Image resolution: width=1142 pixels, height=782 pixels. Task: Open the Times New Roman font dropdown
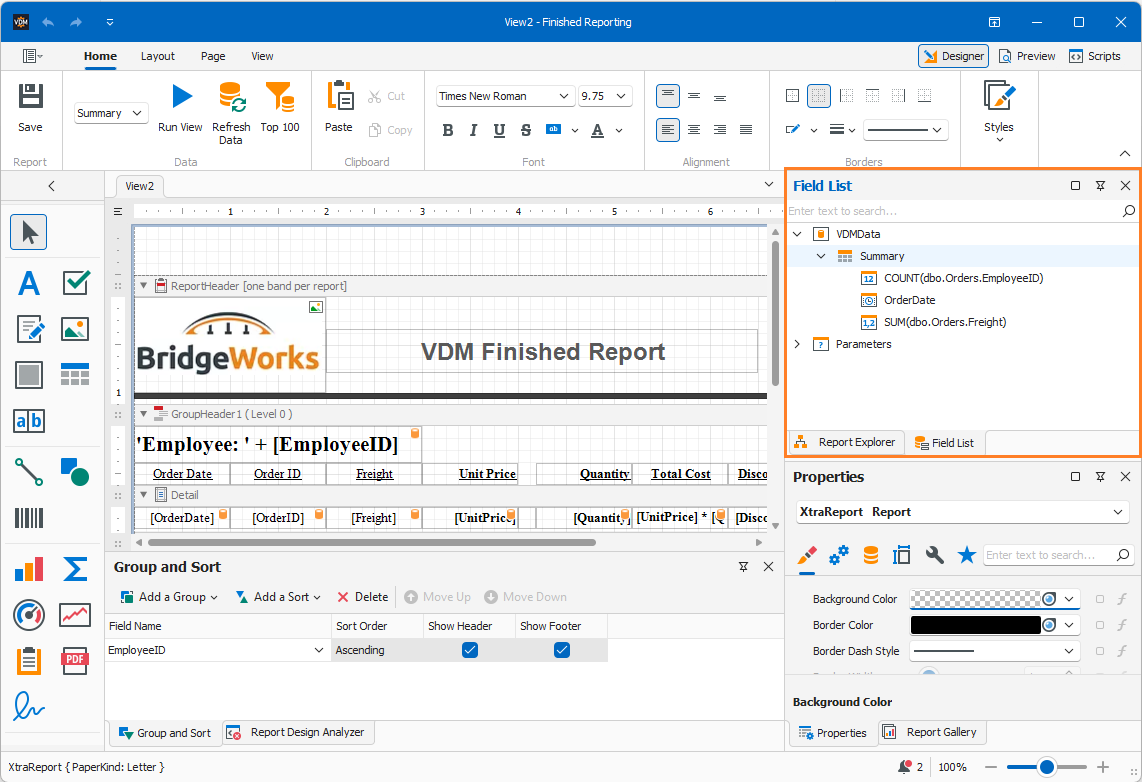point(563,96)
